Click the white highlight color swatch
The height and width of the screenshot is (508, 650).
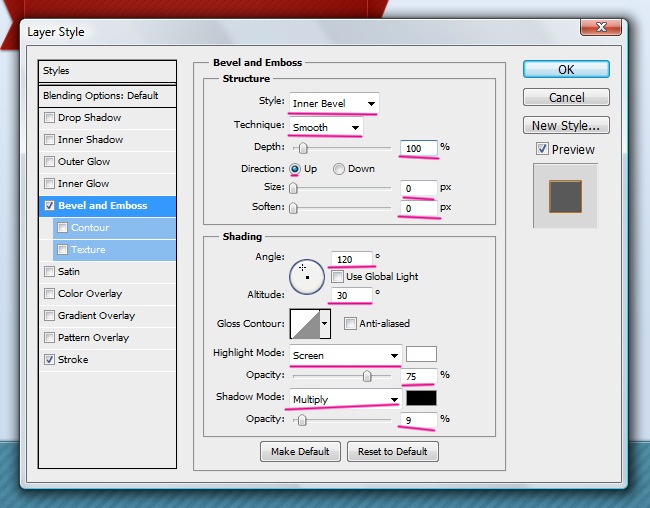tap(421, 354)
